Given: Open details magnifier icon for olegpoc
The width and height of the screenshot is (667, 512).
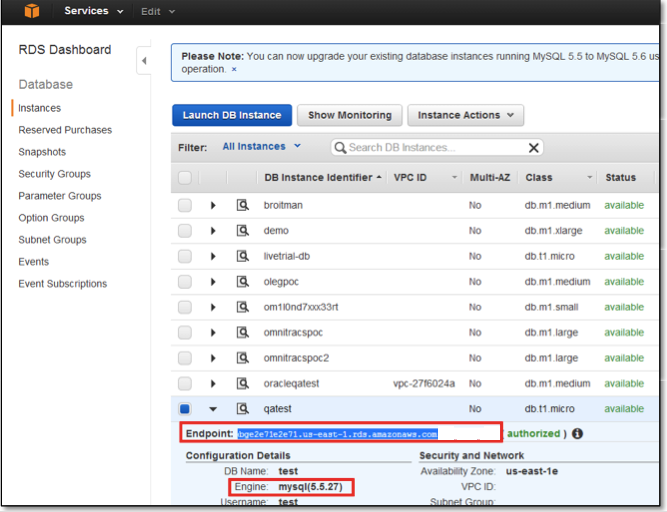Looking at the screenshot, I should (x=242, y=282).
